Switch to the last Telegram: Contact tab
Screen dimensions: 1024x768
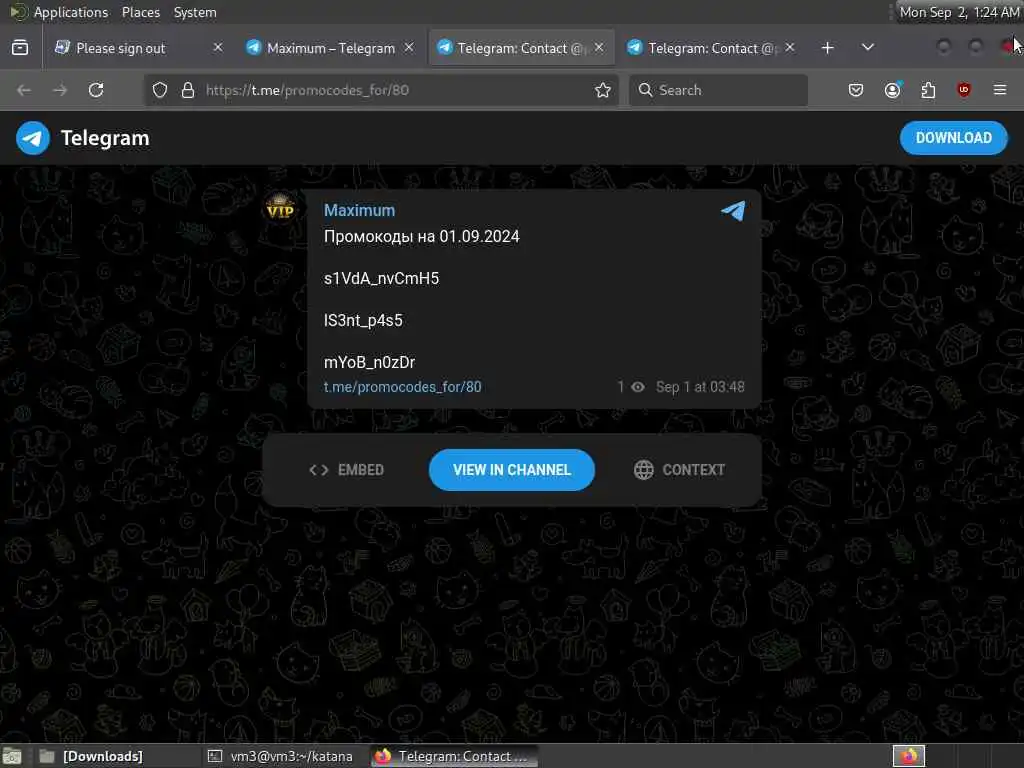pyautogui.click(x=712, y=48)
